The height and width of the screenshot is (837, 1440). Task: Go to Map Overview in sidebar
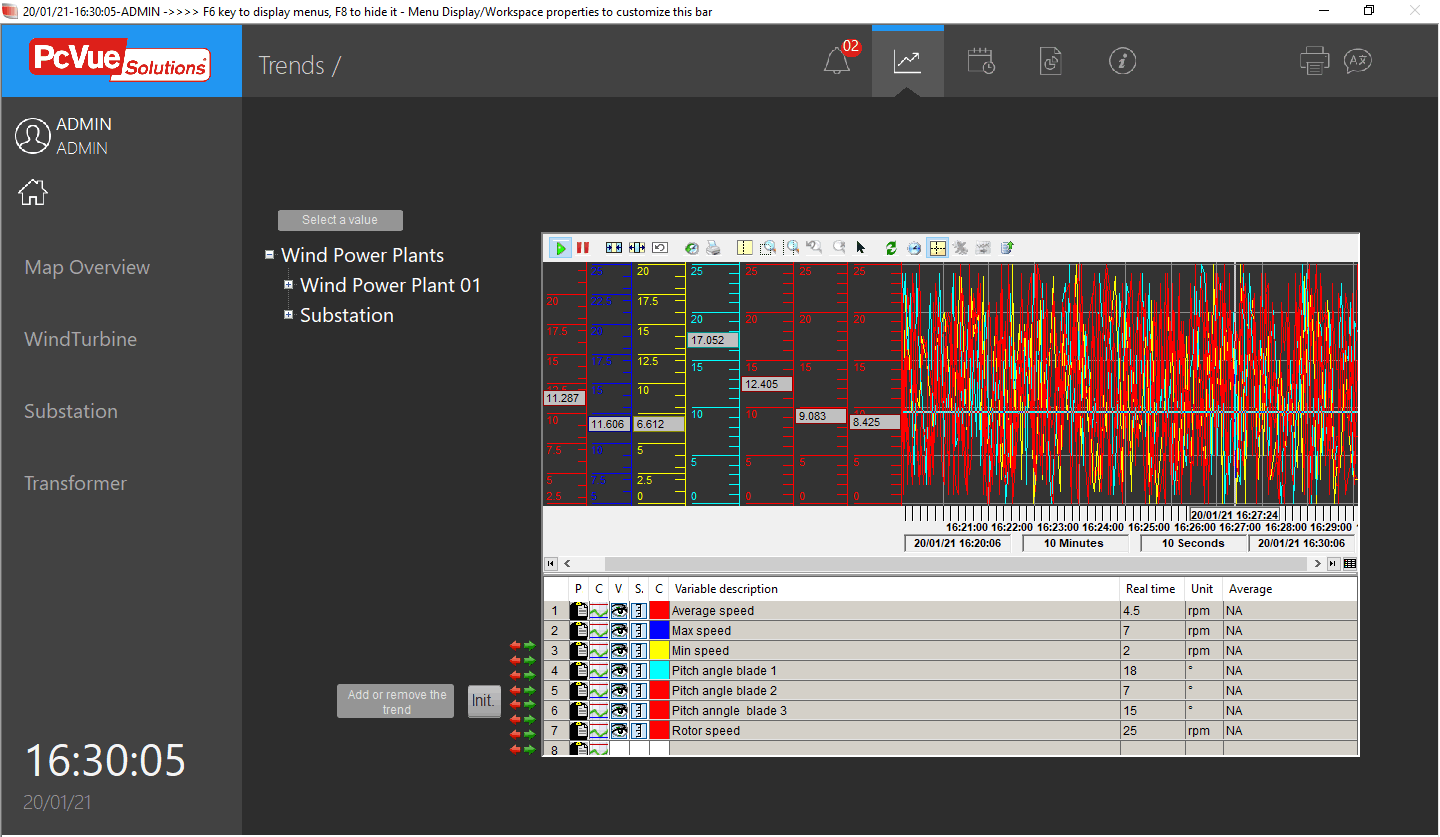[x=87, y=267]
